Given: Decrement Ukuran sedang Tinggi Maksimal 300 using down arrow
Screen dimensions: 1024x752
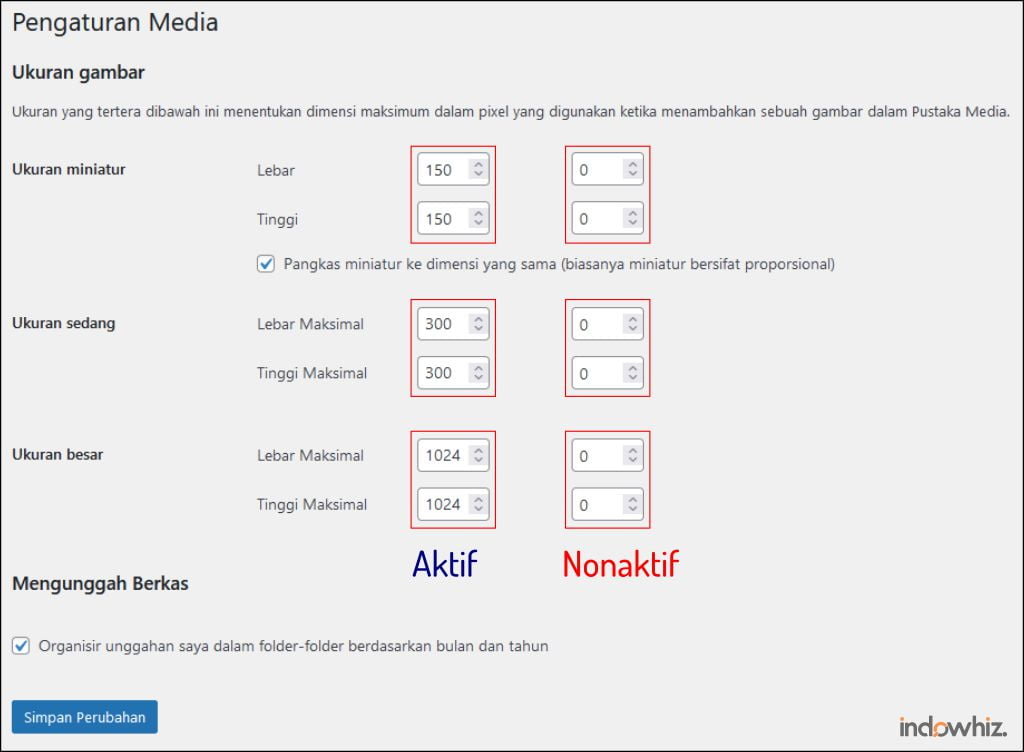Looking at the screenshot, I should tap(479, 377).
